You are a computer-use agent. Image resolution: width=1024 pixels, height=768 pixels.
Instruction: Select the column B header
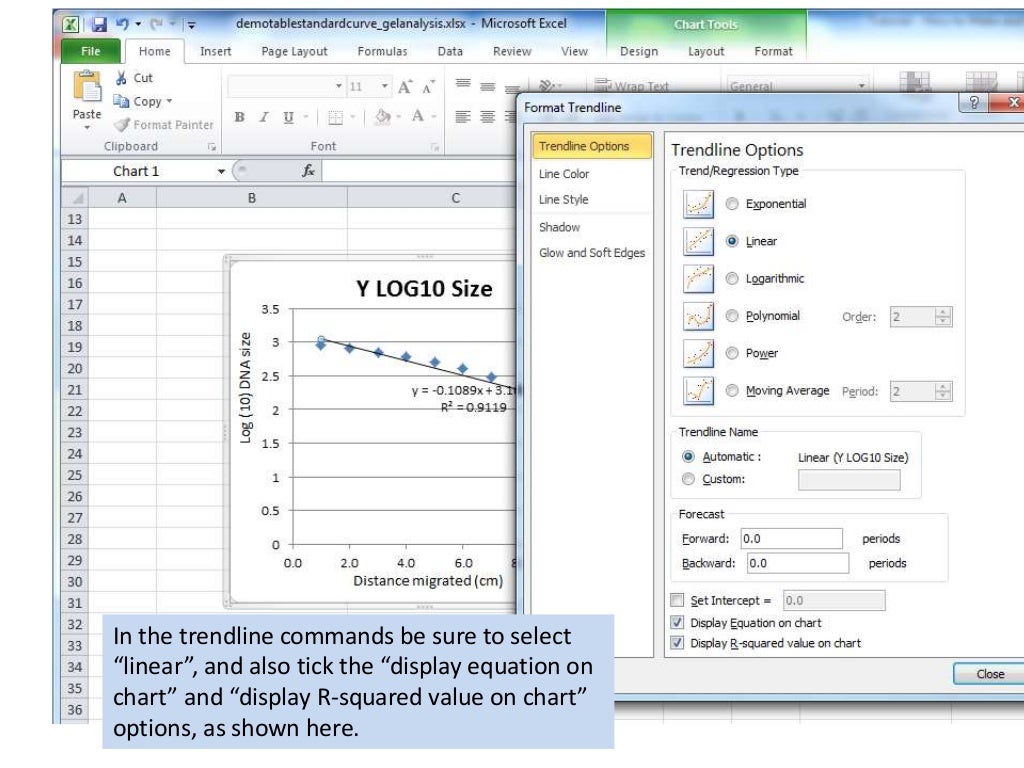point(251,198)
